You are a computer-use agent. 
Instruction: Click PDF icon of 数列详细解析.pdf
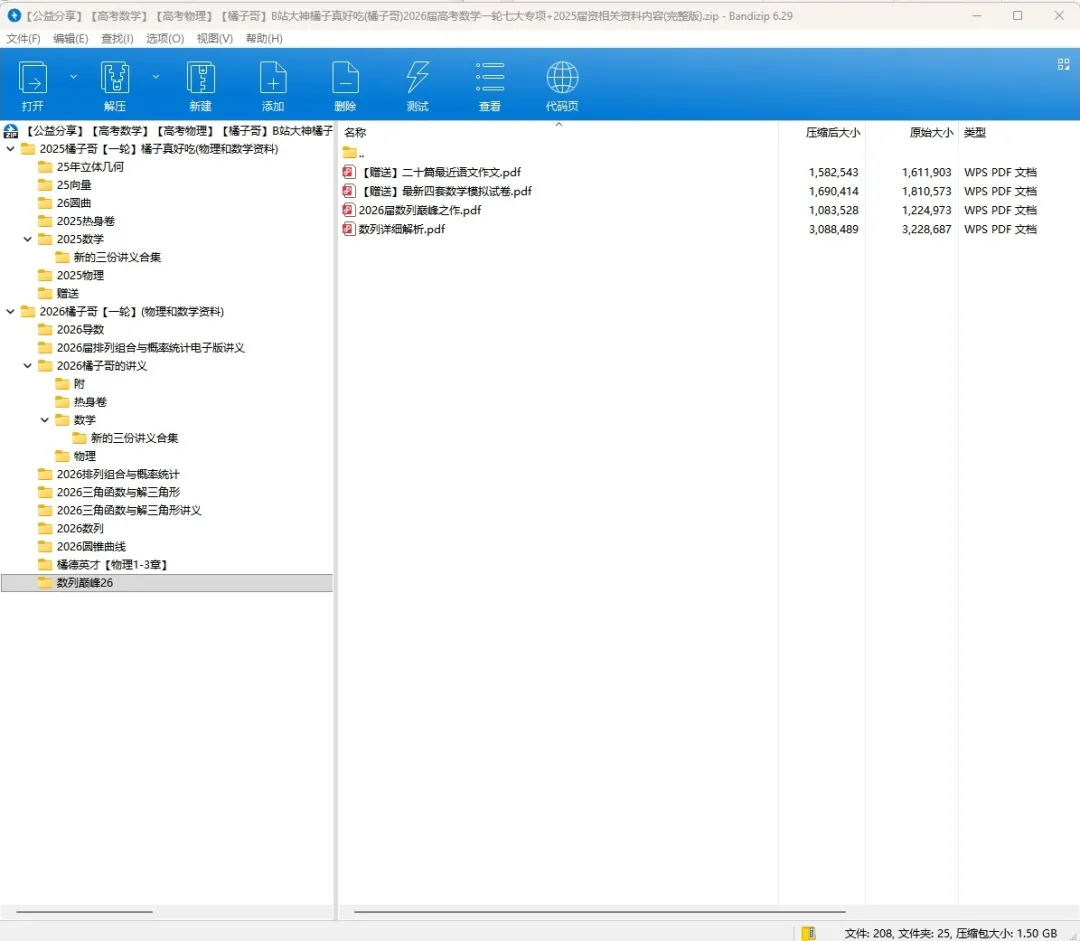coord(349,229)
